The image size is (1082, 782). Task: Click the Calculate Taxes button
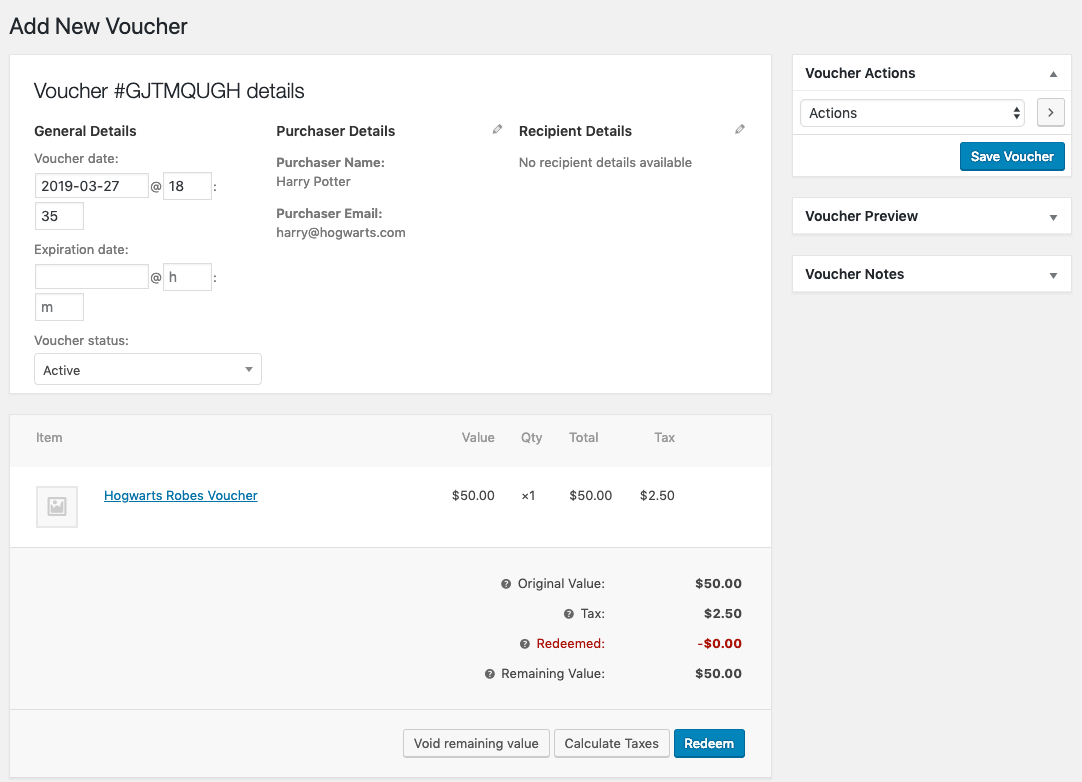point(611,743)
